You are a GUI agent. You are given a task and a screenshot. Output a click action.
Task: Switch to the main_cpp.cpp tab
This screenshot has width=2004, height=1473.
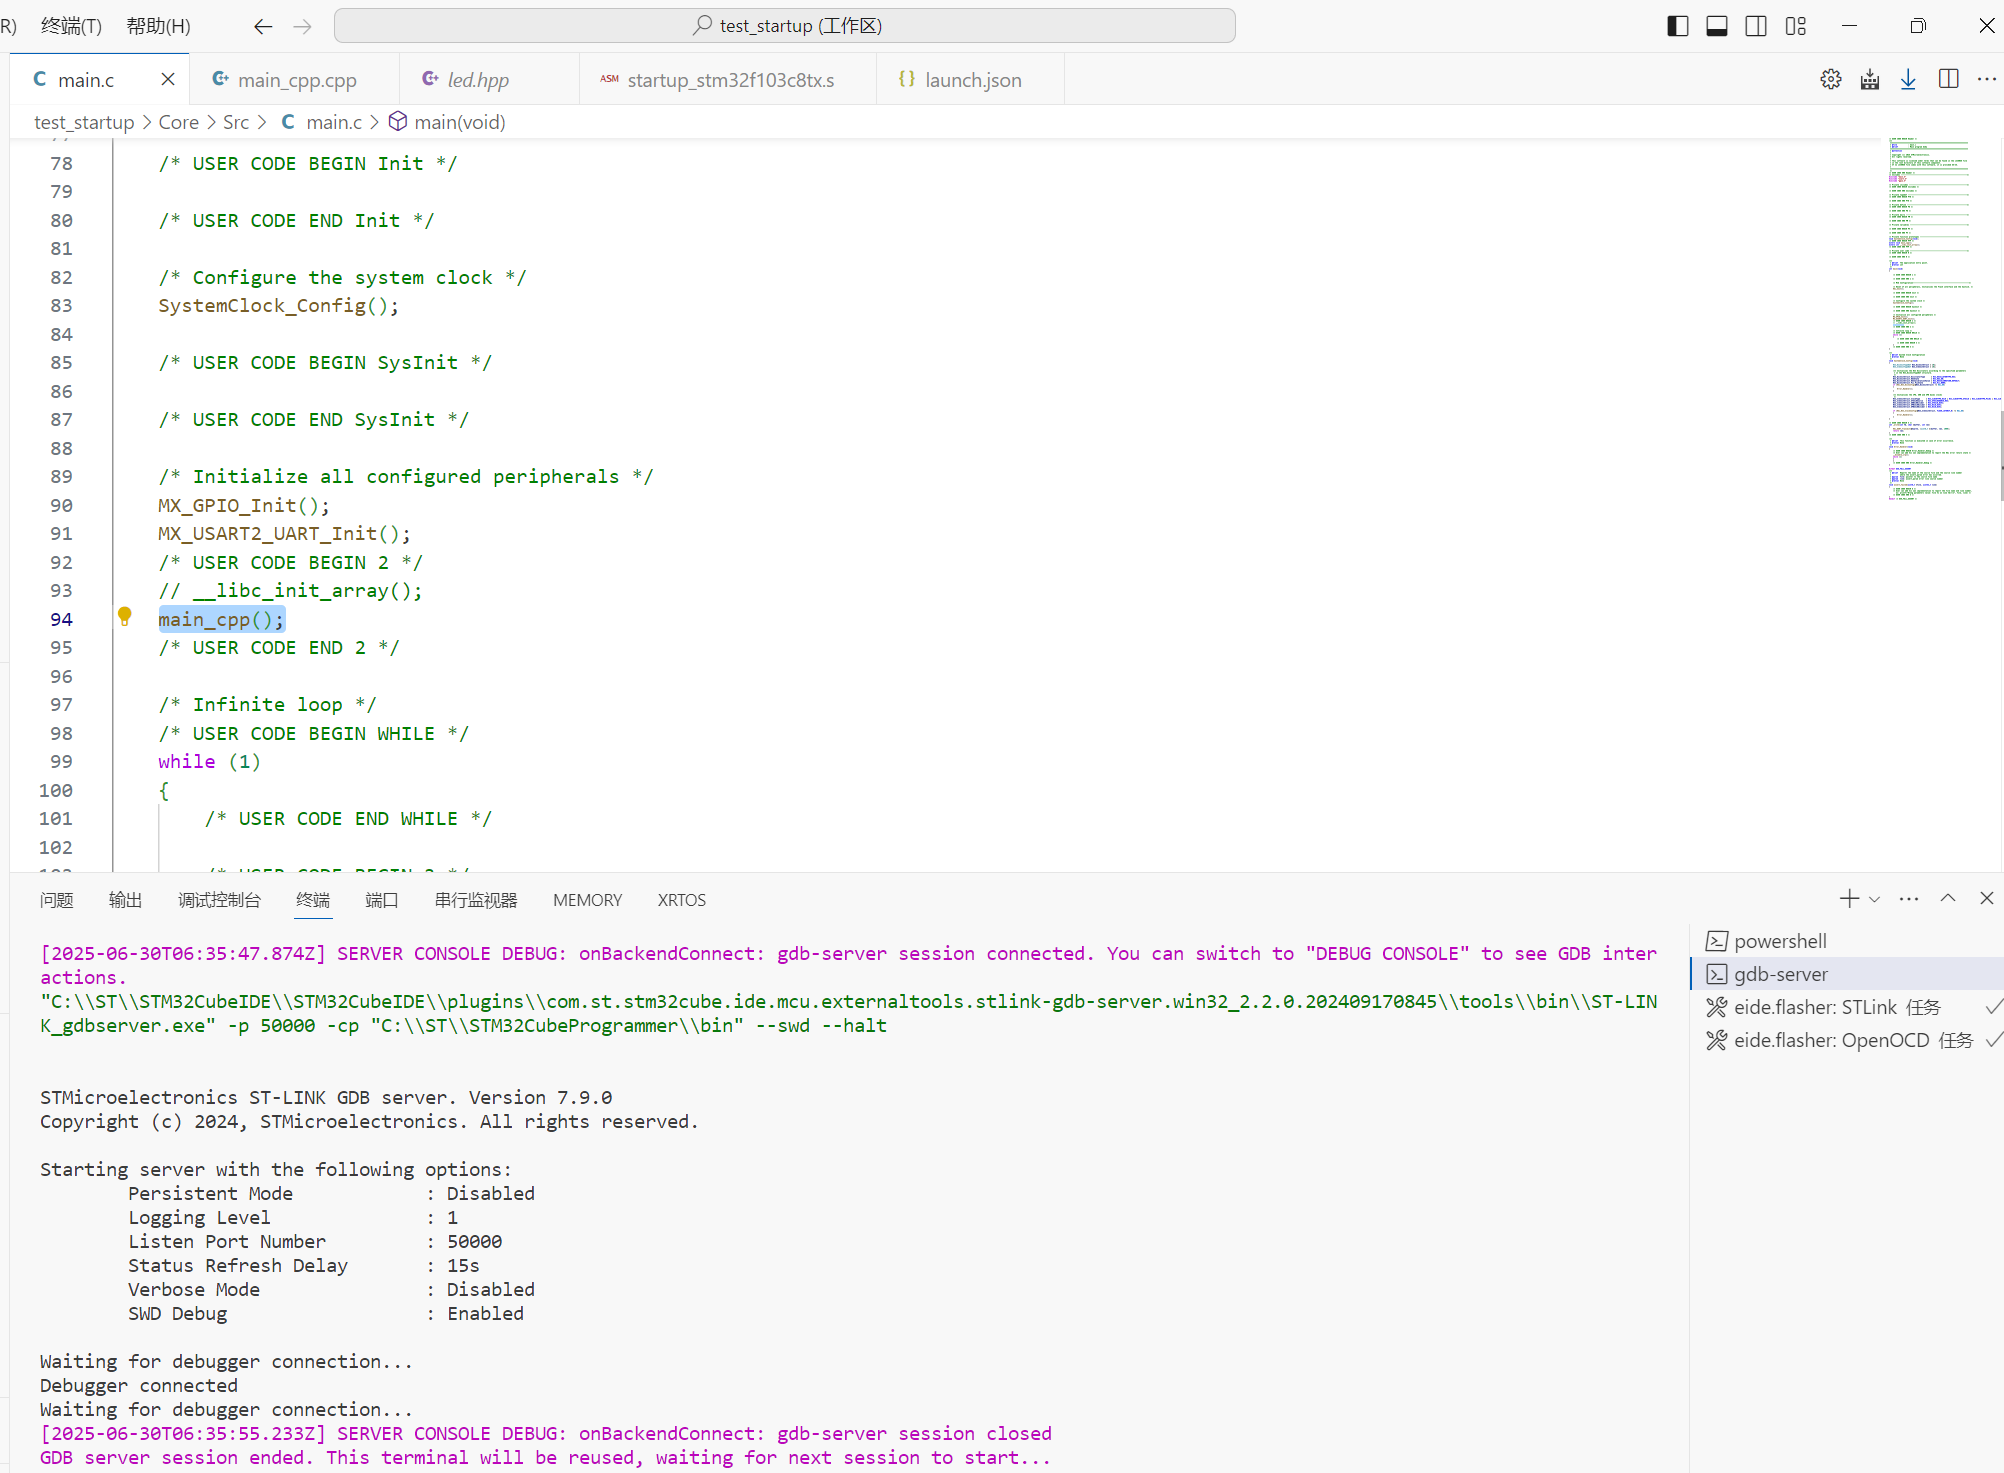(x=296, y=80)
